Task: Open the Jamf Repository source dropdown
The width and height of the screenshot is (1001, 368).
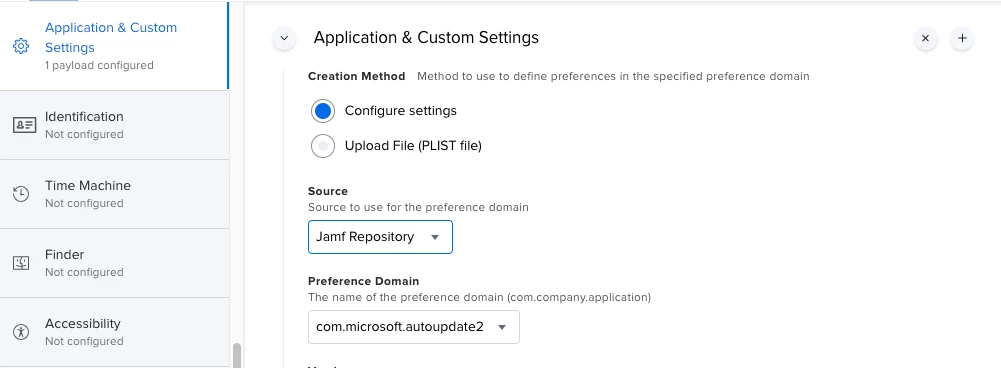Action: coord(380,237)
